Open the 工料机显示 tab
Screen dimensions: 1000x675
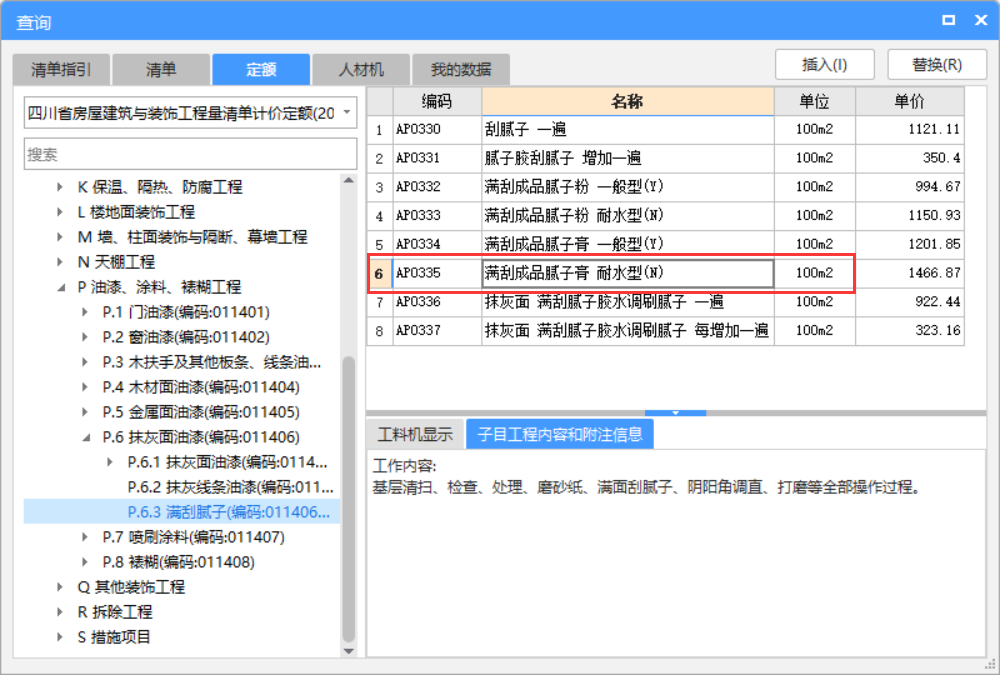[415, 434]
